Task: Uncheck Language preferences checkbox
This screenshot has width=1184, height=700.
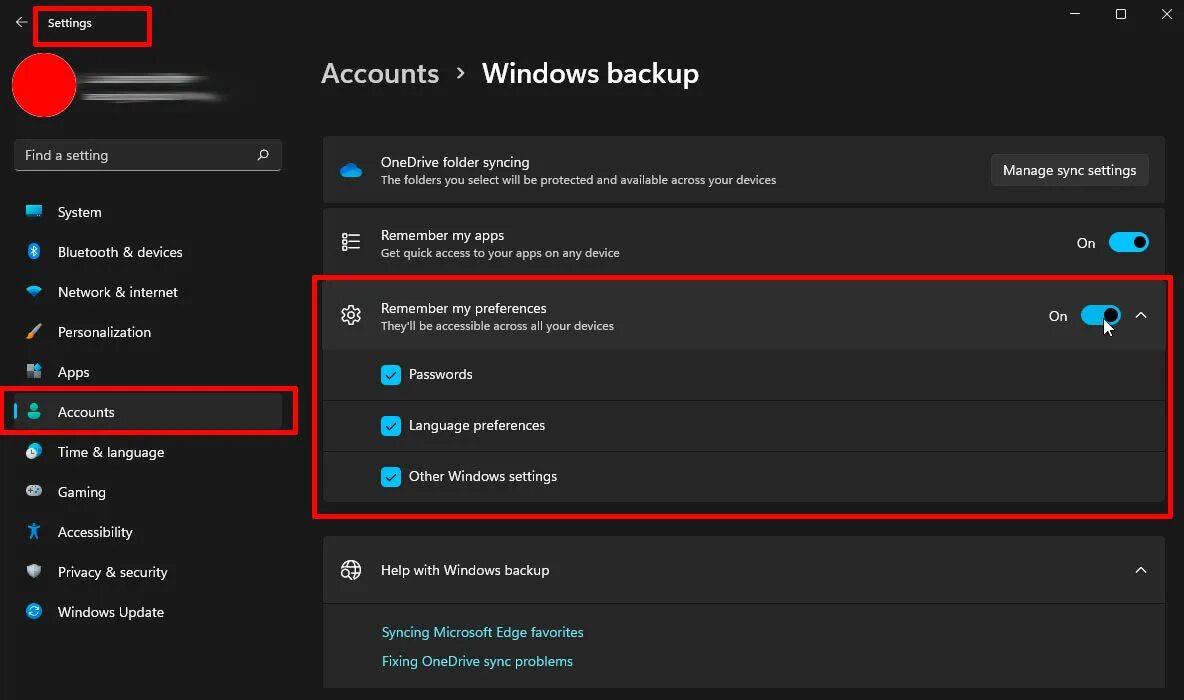Action: click(391, 426)
